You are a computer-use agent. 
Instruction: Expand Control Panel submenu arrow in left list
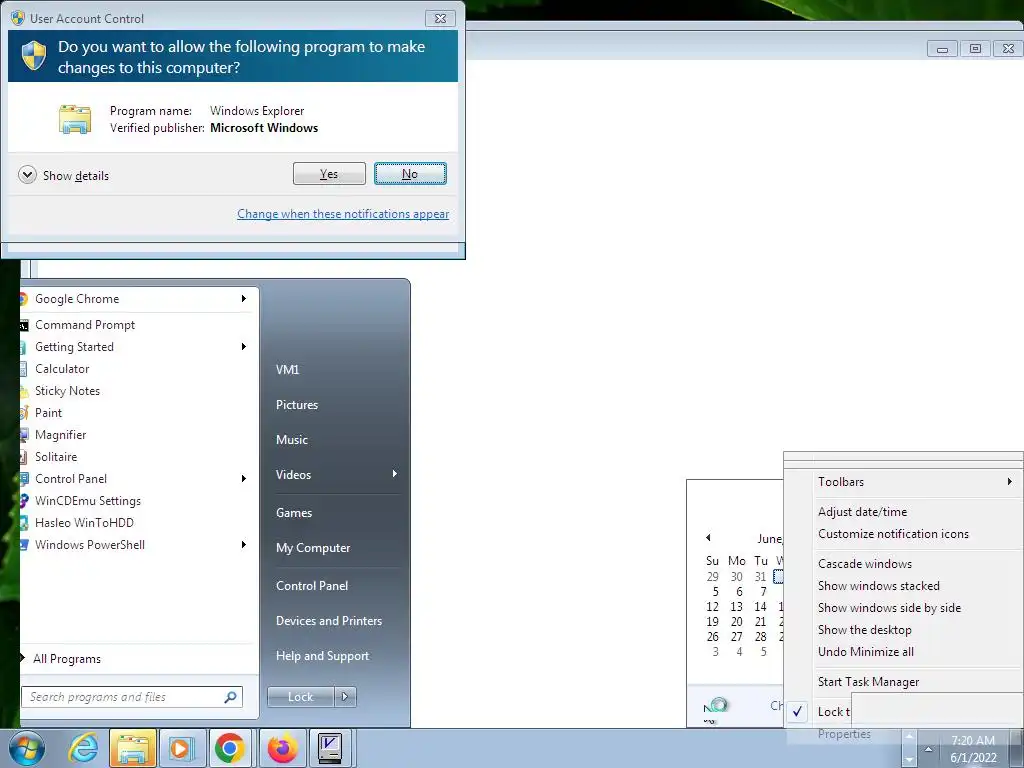244,479
